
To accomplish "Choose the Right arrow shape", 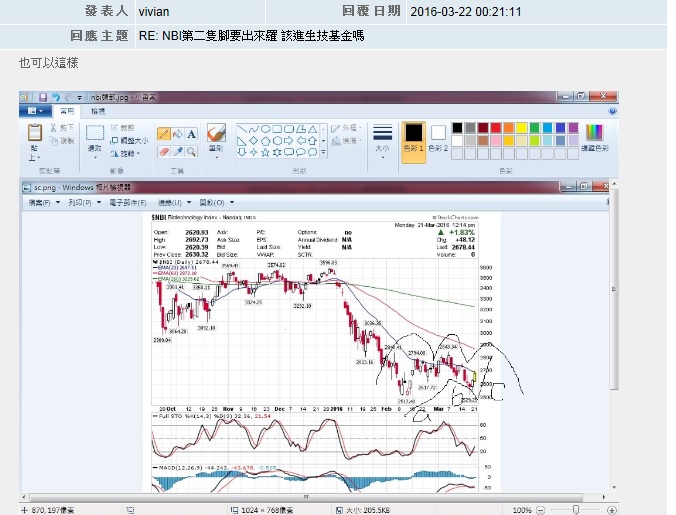I will 289,140.
